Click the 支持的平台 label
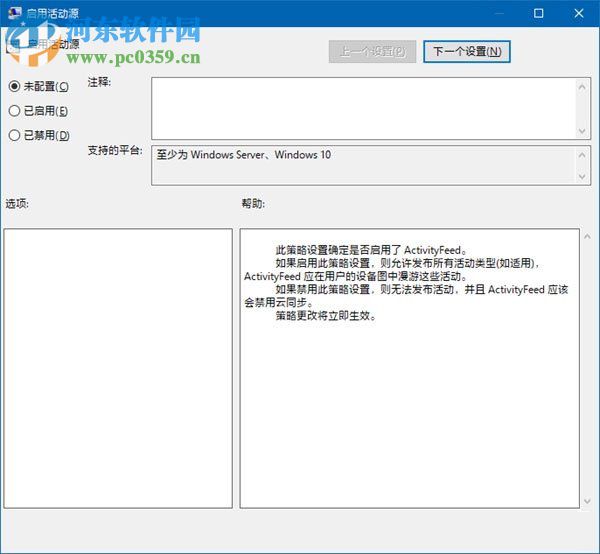The height and width of the screenshot is (554, 600). [x=115, y=150]
